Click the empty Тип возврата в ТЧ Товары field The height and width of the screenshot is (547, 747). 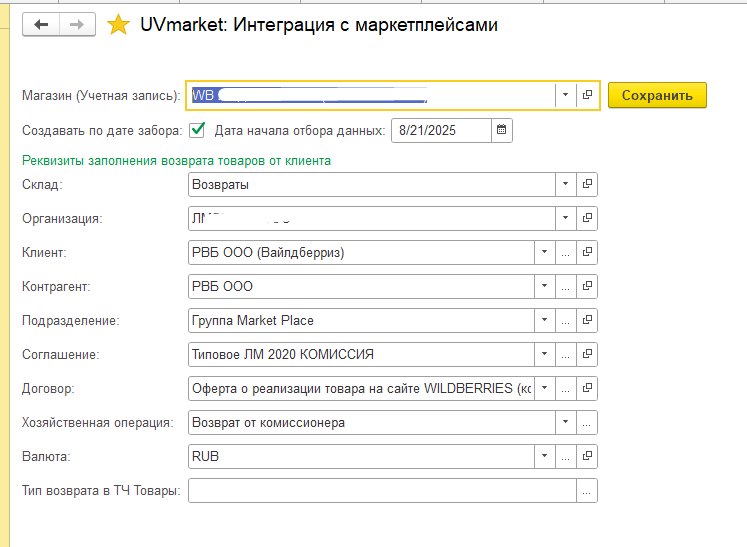click(x=383, y=491)
